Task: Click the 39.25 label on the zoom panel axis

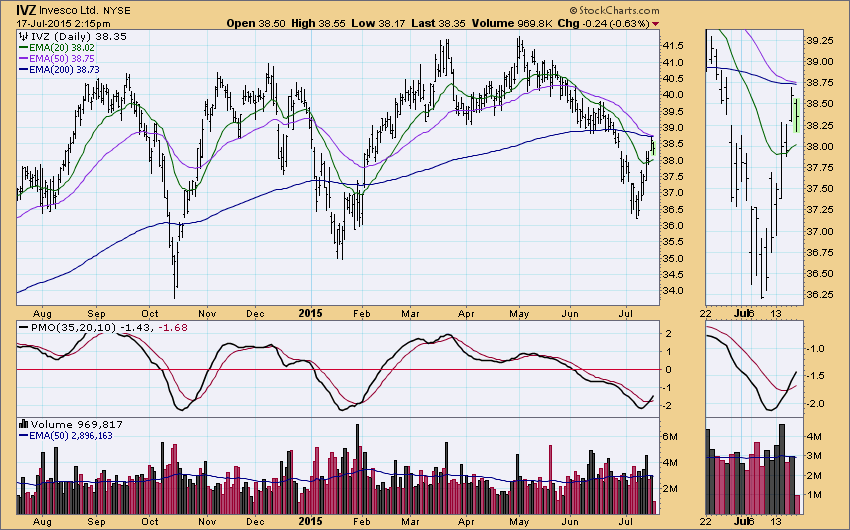Action: [820, 41]
